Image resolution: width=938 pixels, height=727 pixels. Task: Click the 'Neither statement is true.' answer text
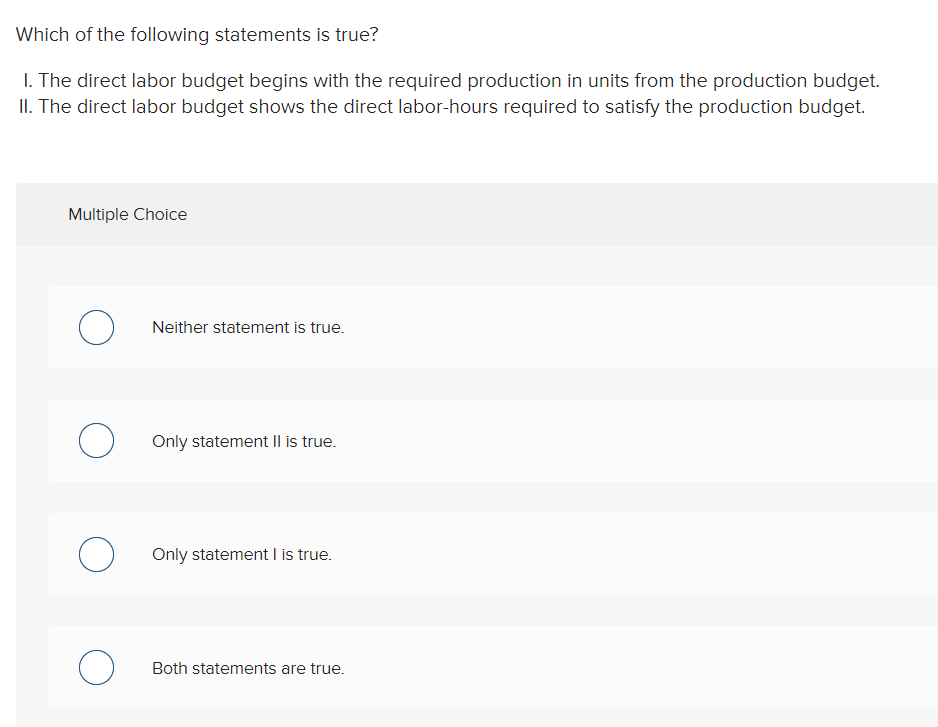tap(248, 328)
